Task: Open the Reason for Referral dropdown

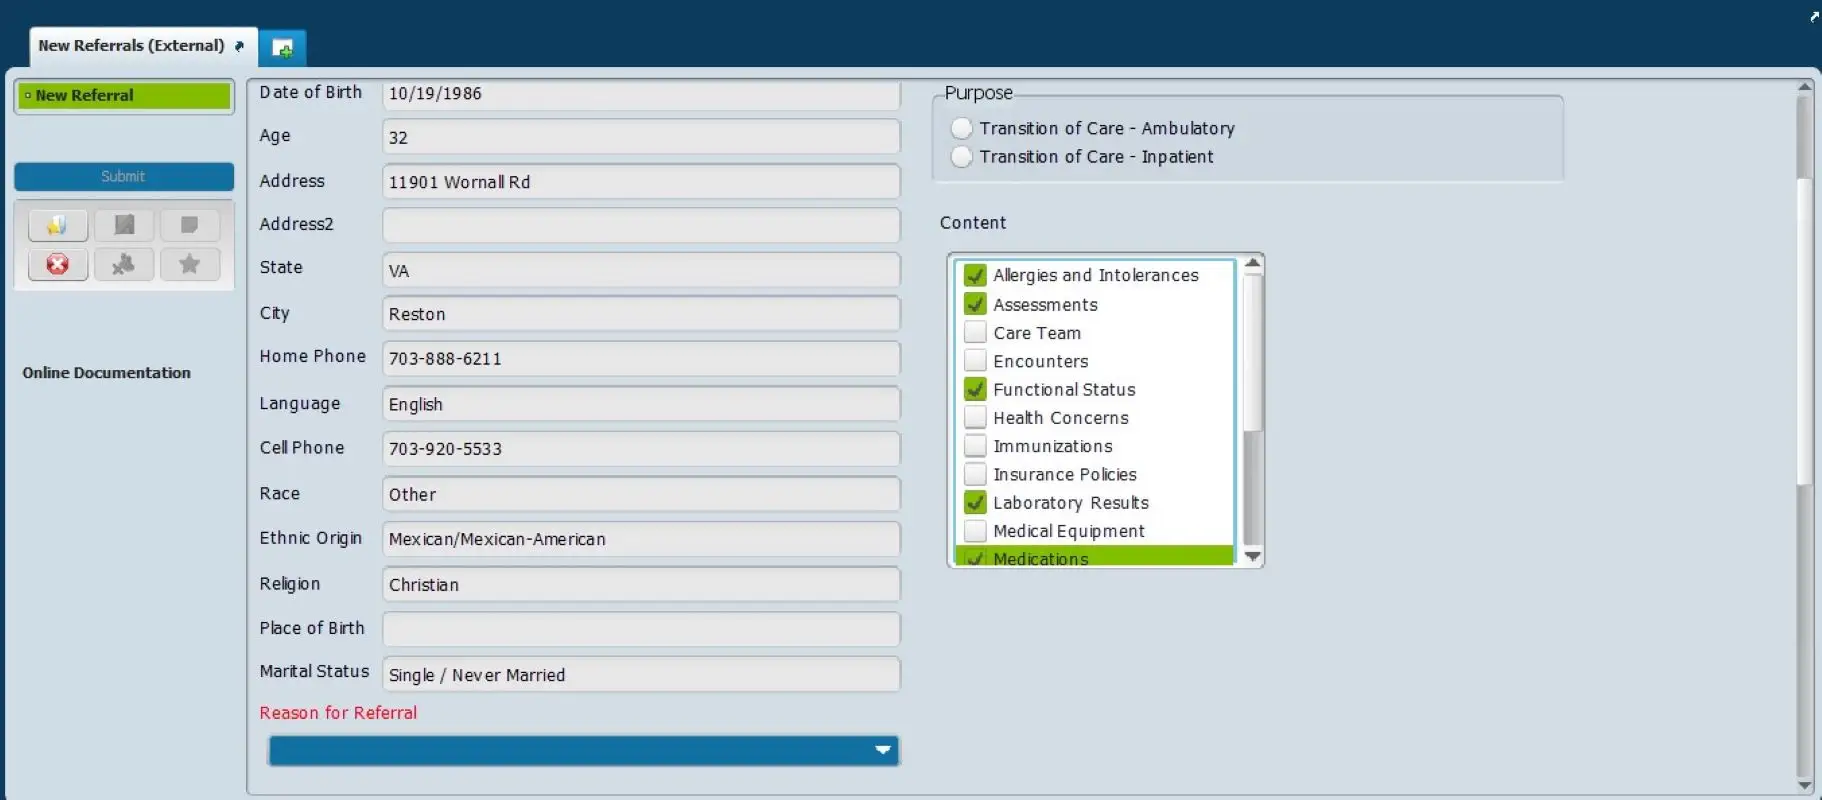Action: [584, 750]
